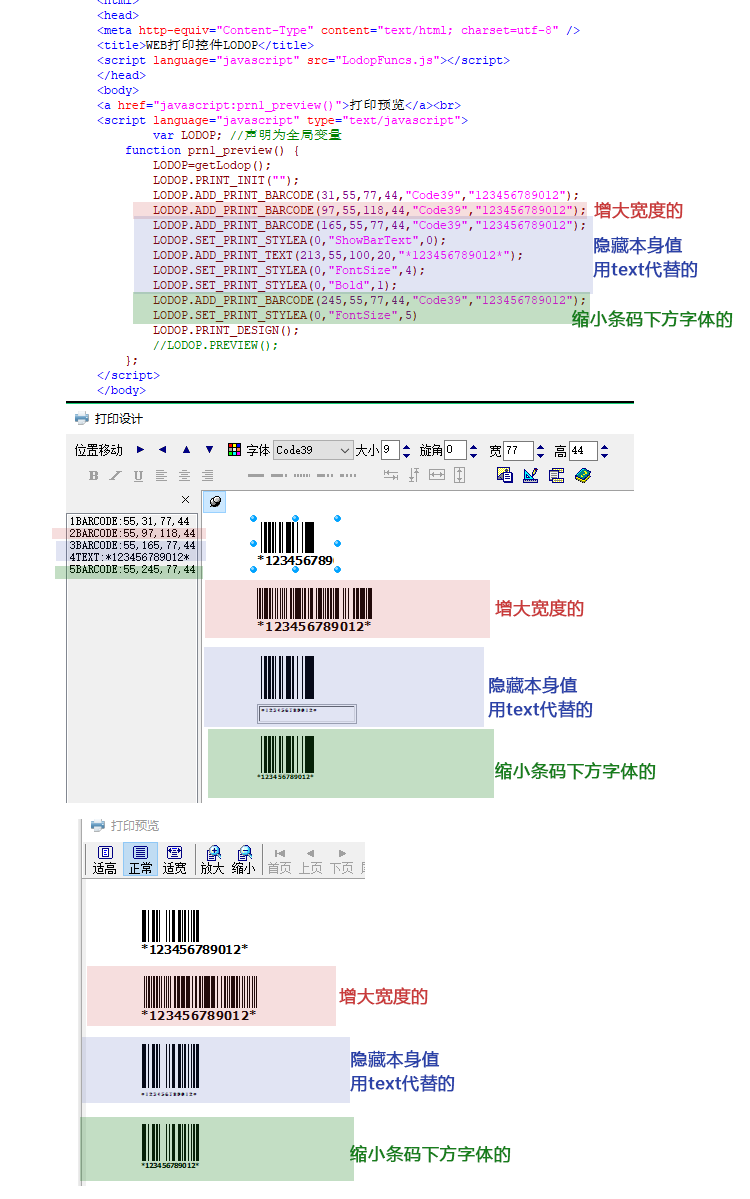Close the item list panel

click(185, 500)
